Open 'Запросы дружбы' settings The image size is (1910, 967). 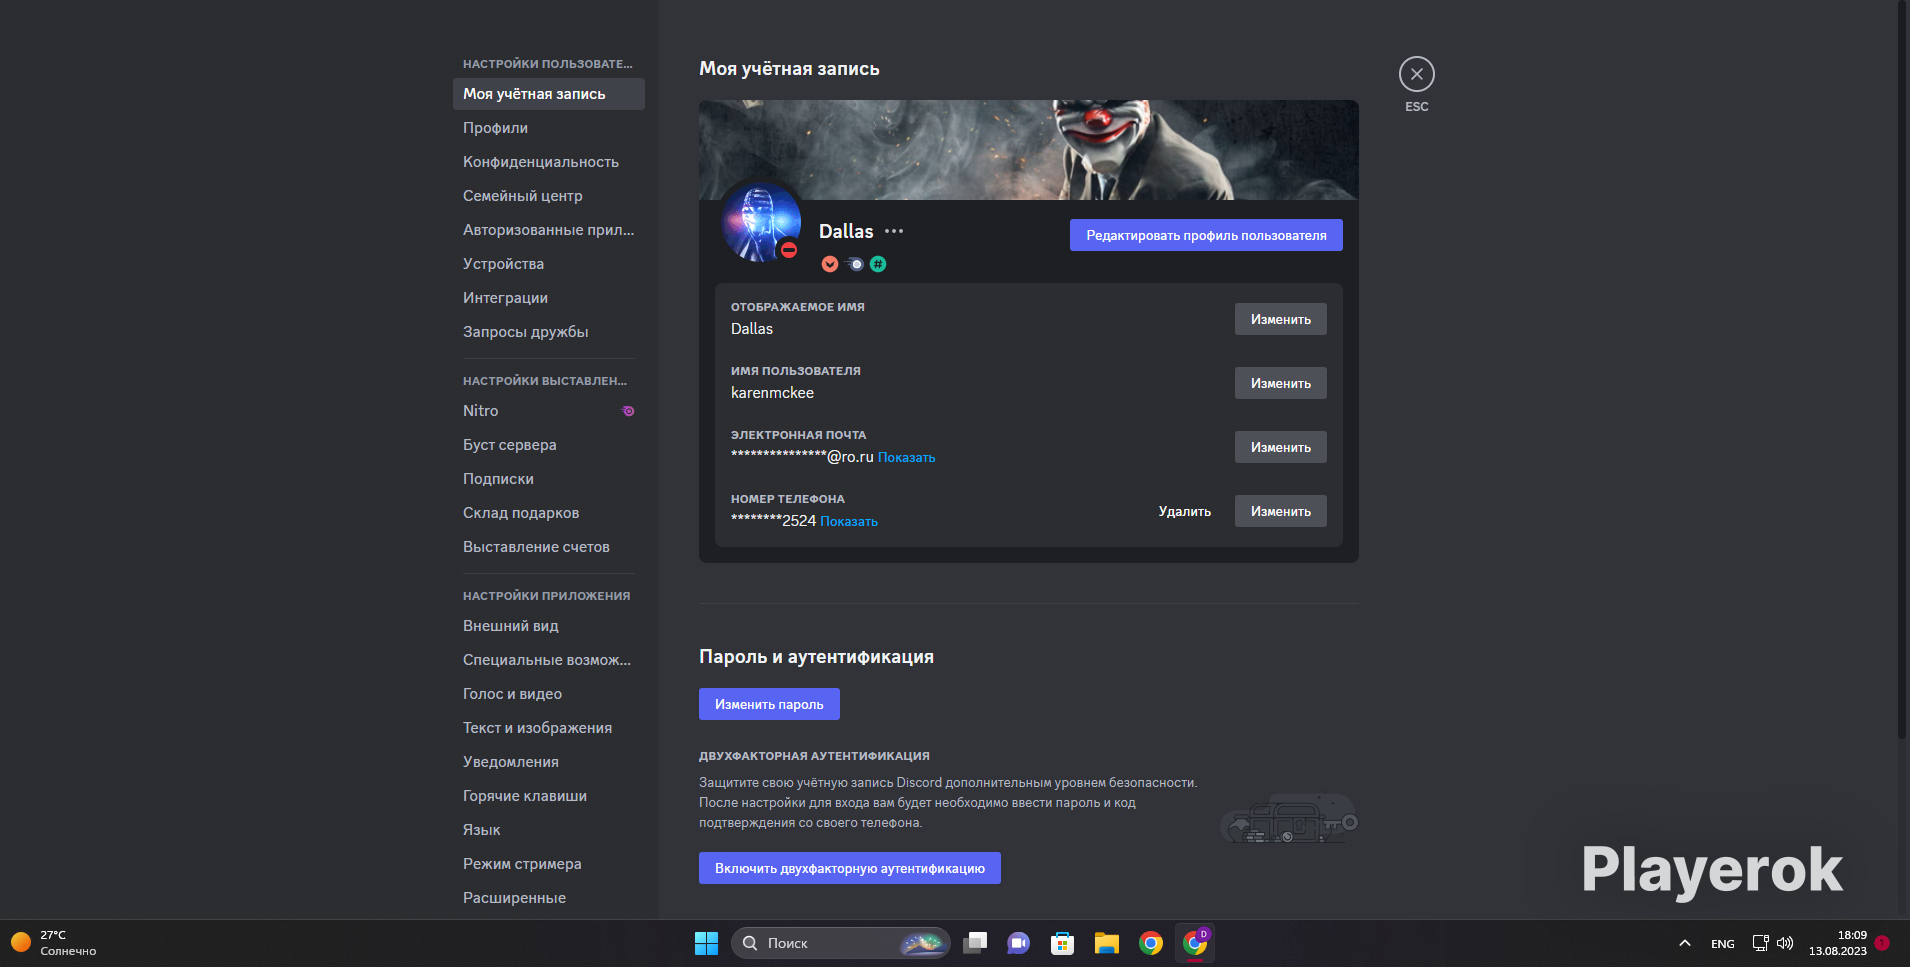point(549,332)
